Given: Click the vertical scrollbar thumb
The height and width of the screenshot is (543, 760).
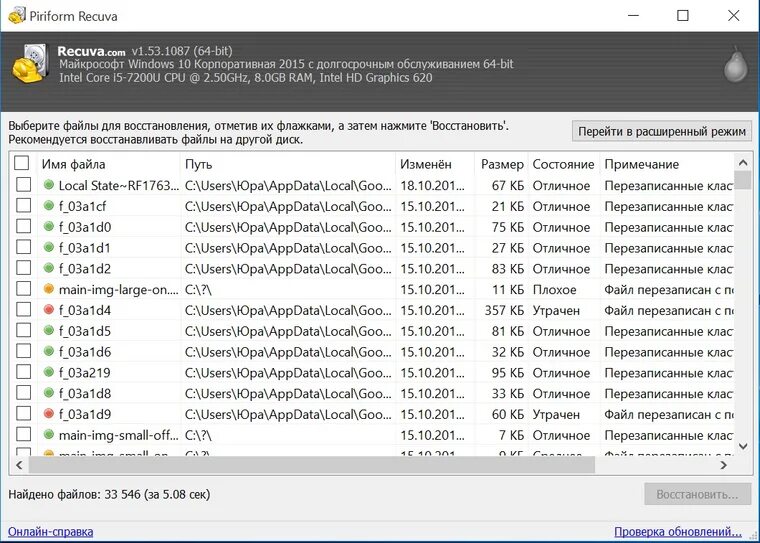Looking at the screenshot, I should point(743,180).
